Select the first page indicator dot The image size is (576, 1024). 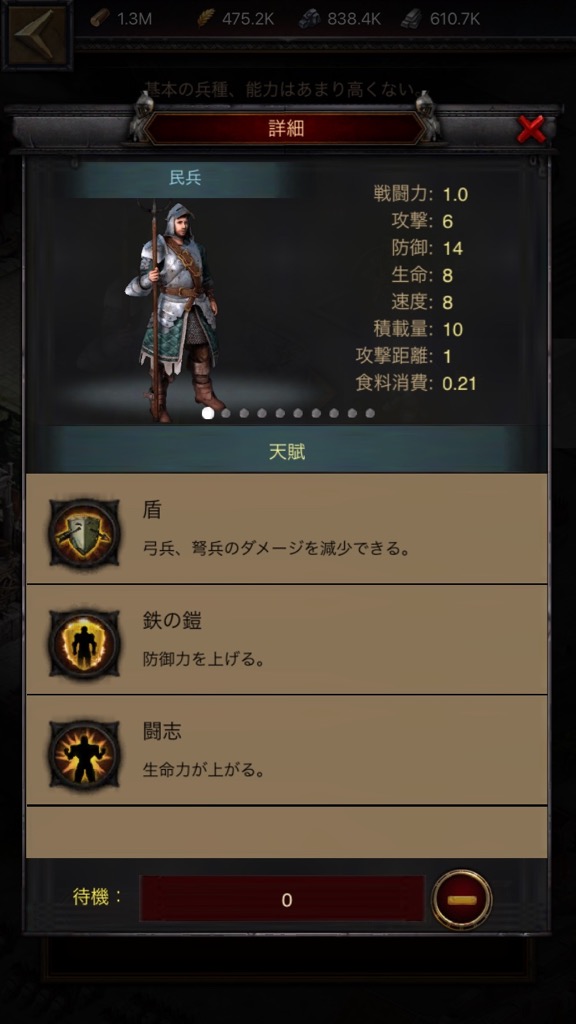click(208, 413)
